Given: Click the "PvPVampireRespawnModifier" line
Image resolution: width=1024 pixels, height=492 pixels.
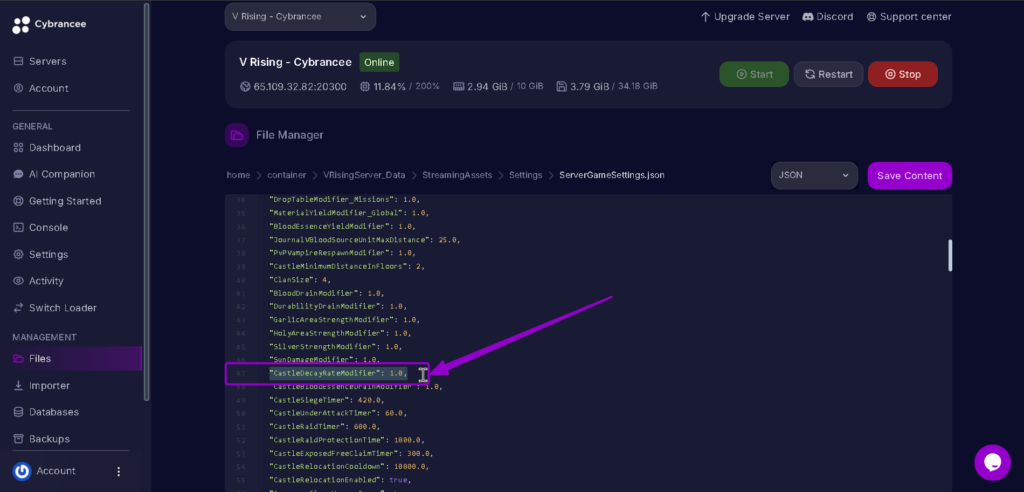Looking at the screenshot, I should click(x=342, y=253).
